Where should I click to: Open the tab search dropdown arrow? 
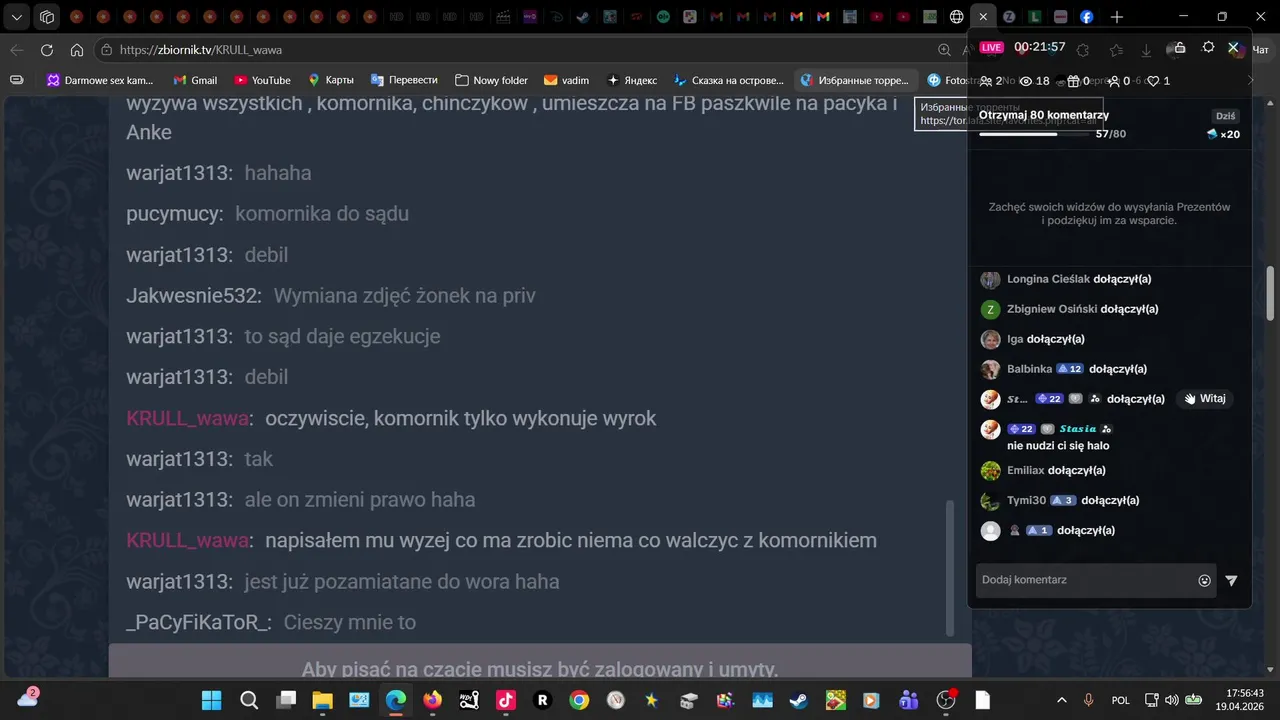click(17, 17)
